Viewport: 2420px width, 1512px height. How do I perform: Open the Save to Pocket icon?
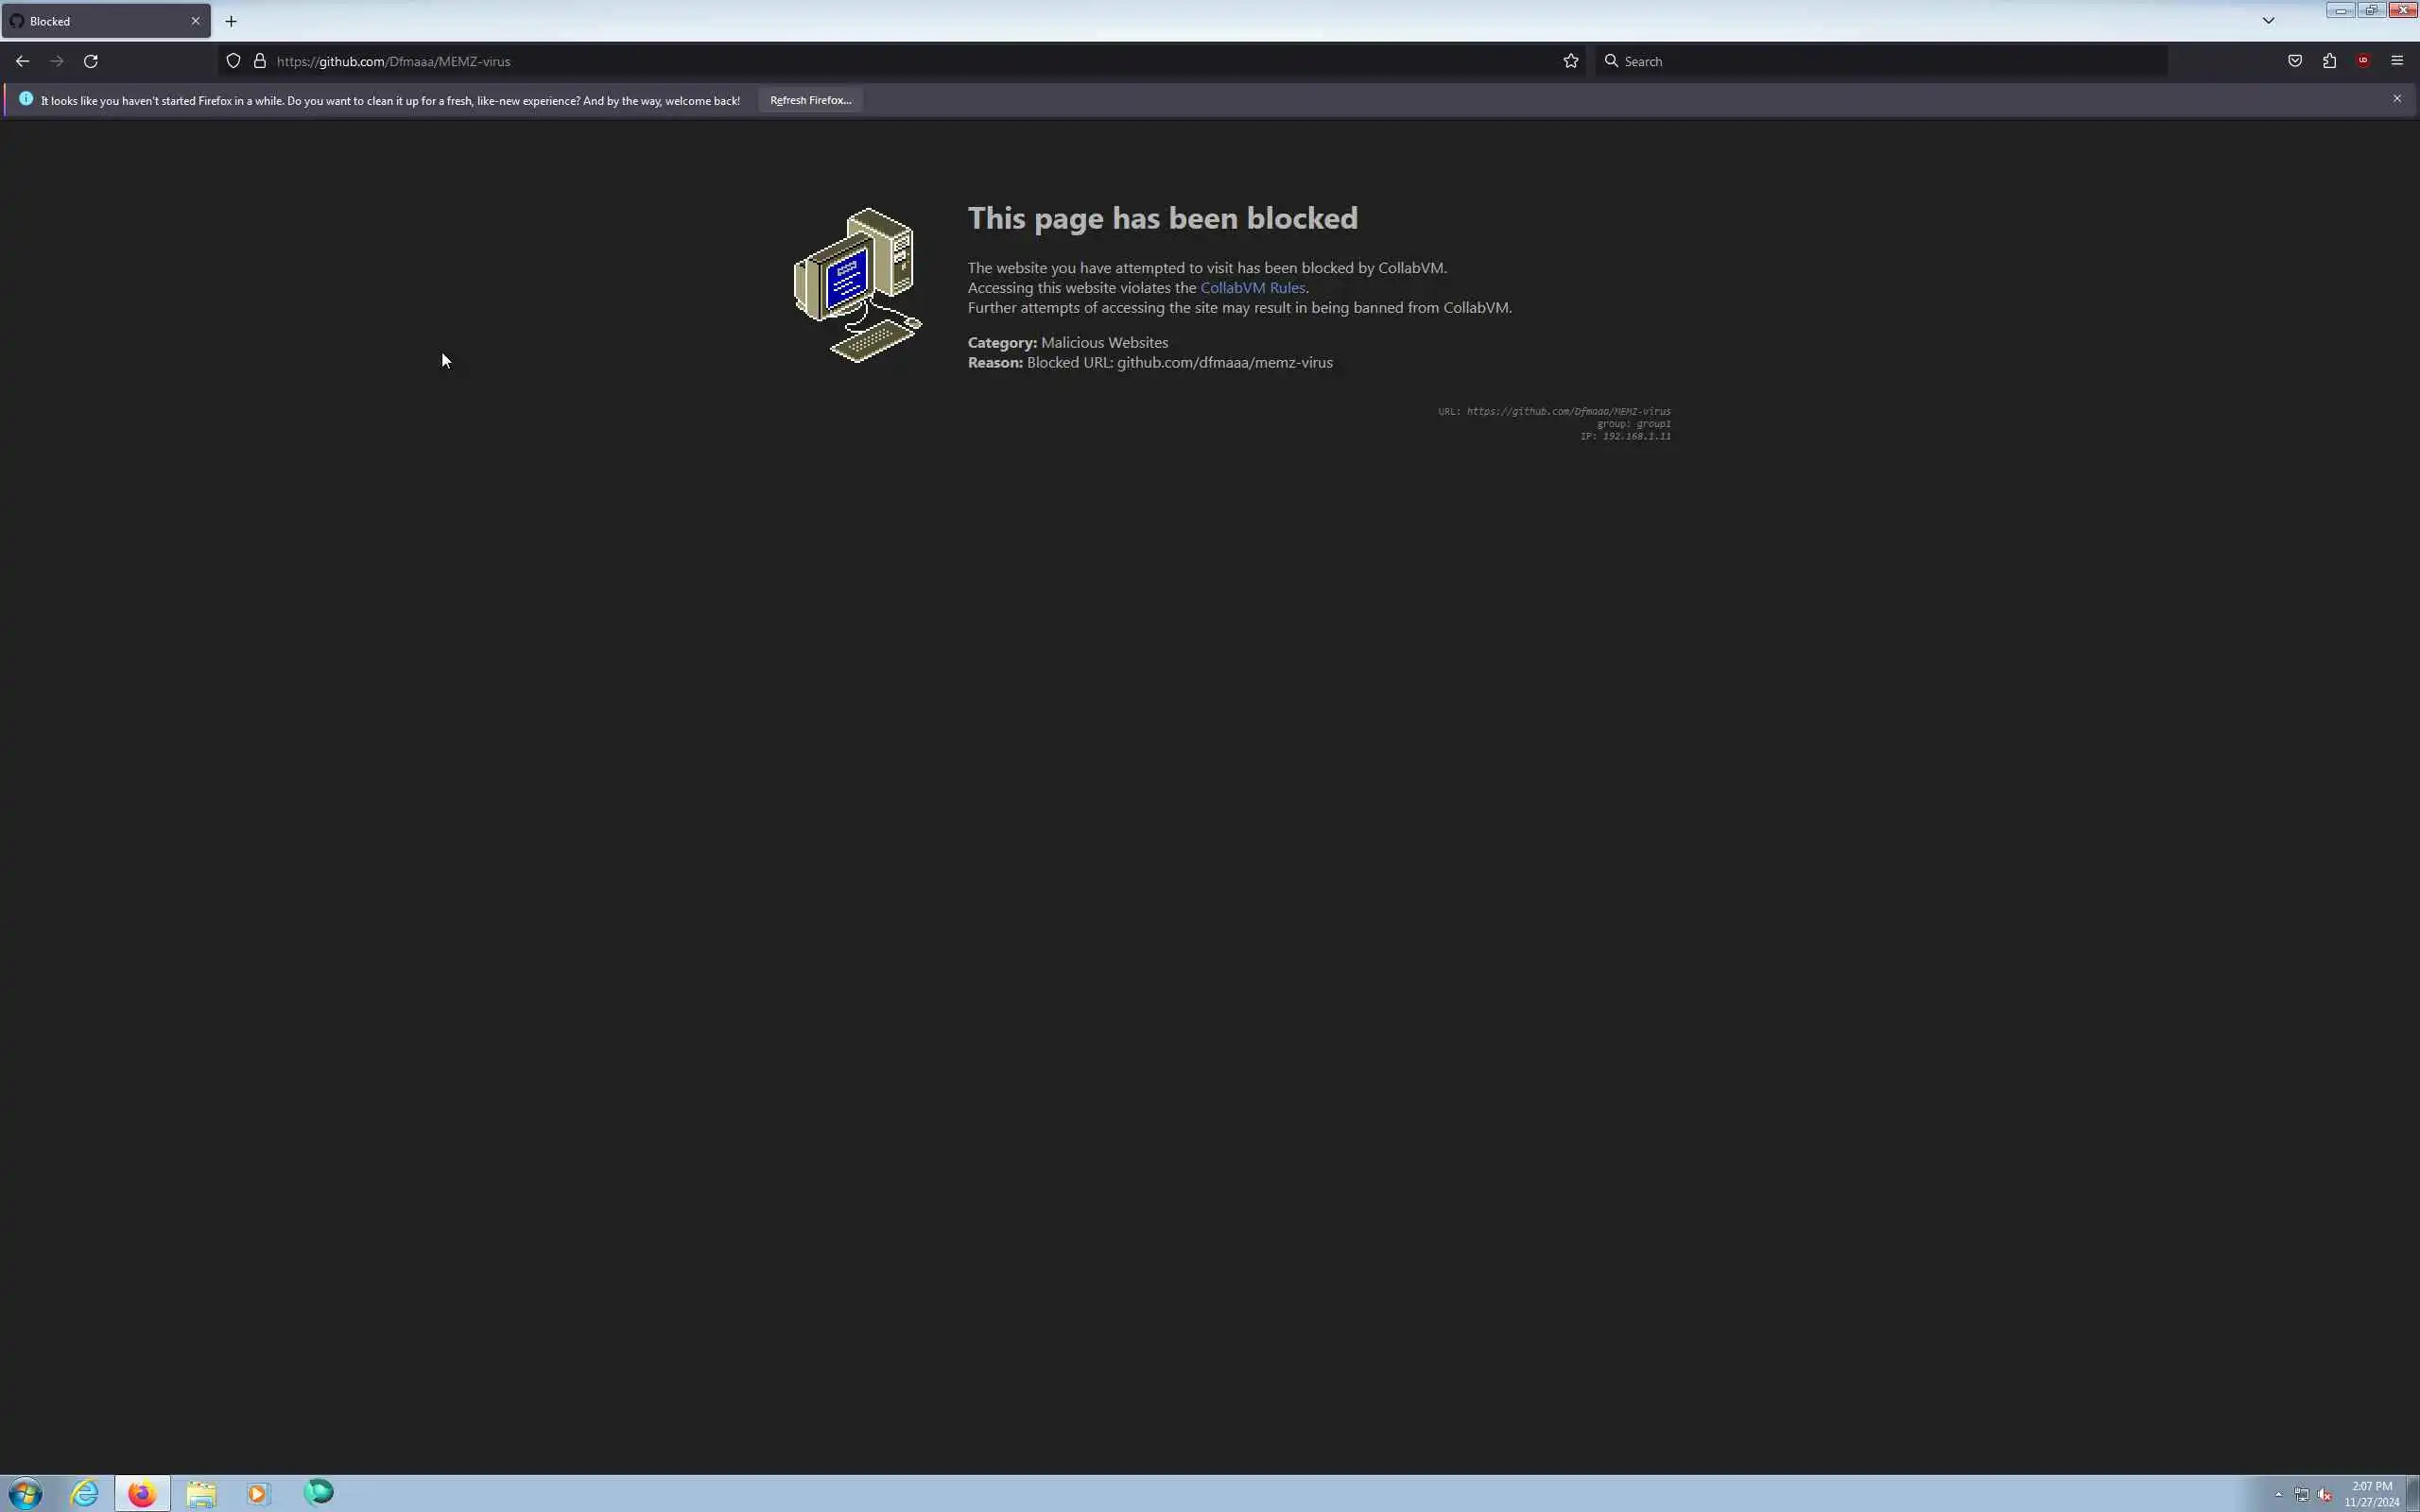[2294, 61]
